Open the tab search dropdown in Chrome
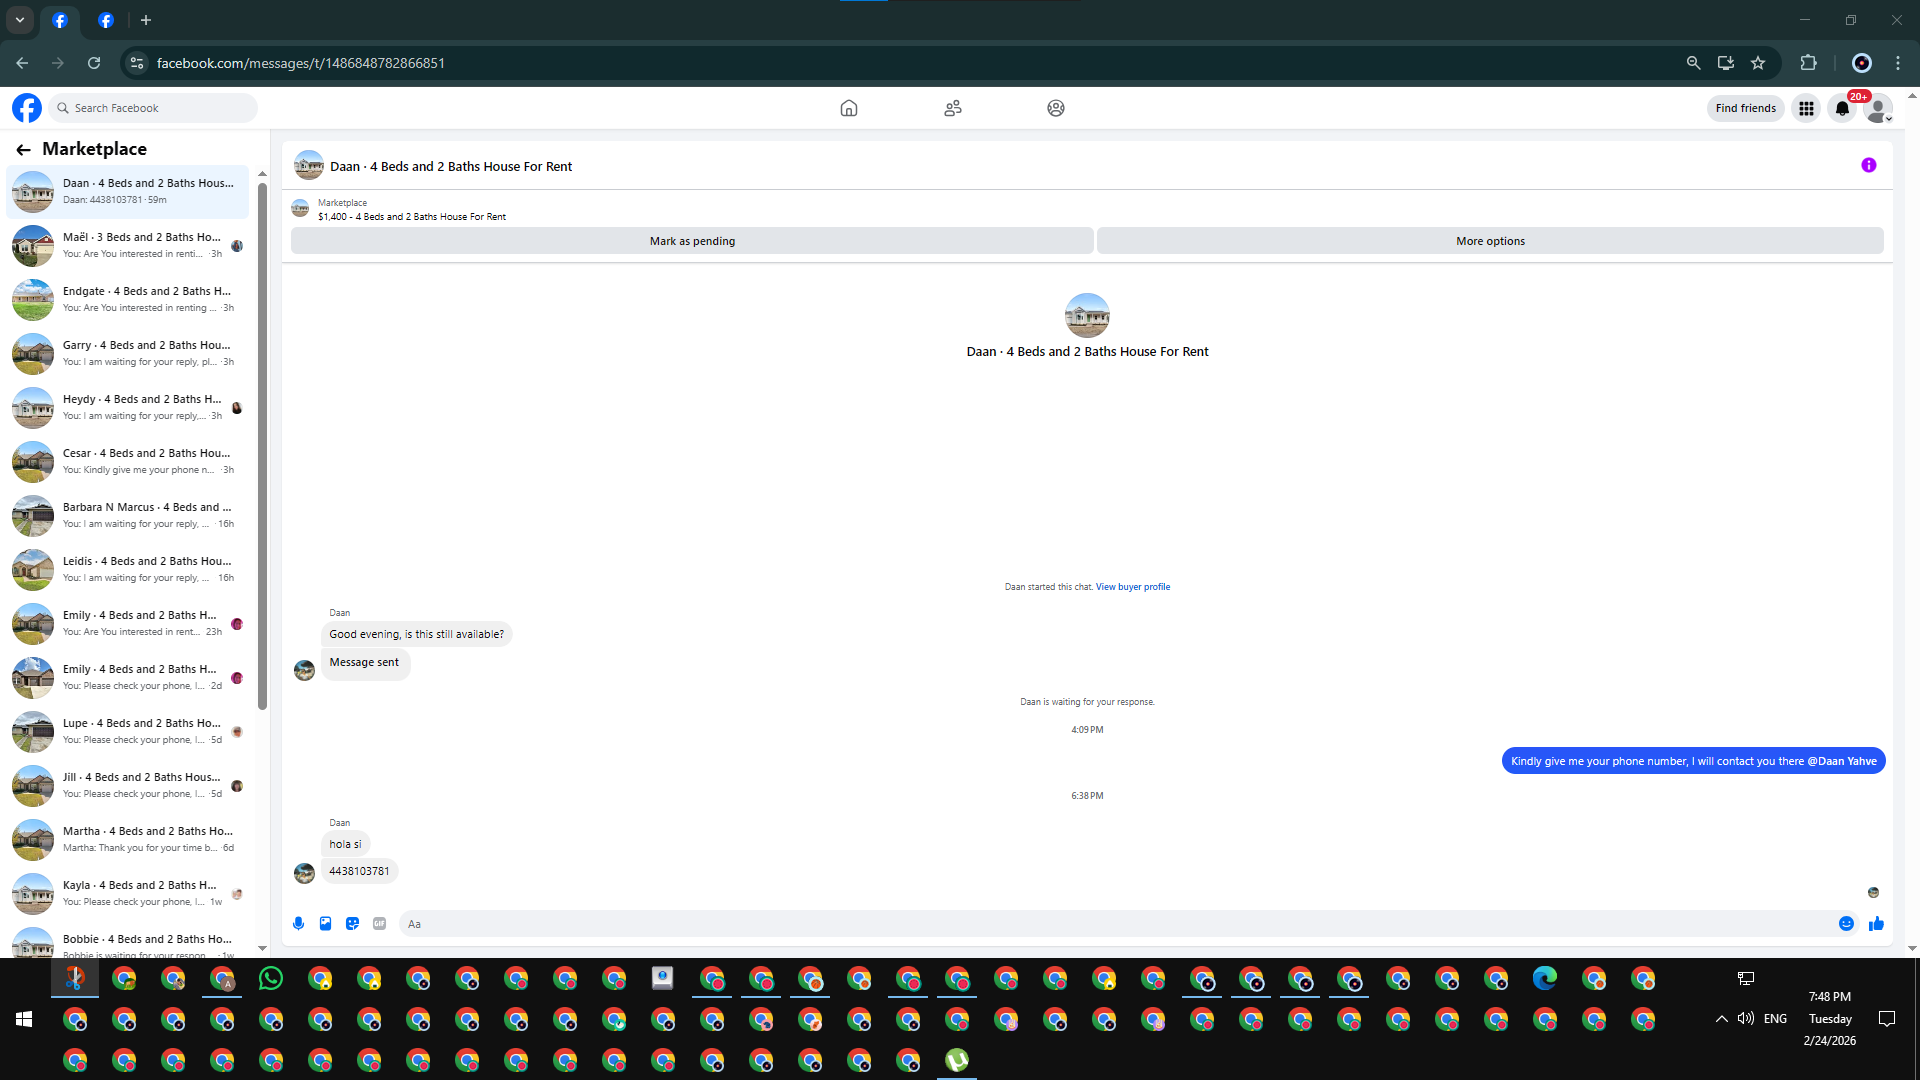Screen dimensions: 1920x1080 click(x=19, y=20)
